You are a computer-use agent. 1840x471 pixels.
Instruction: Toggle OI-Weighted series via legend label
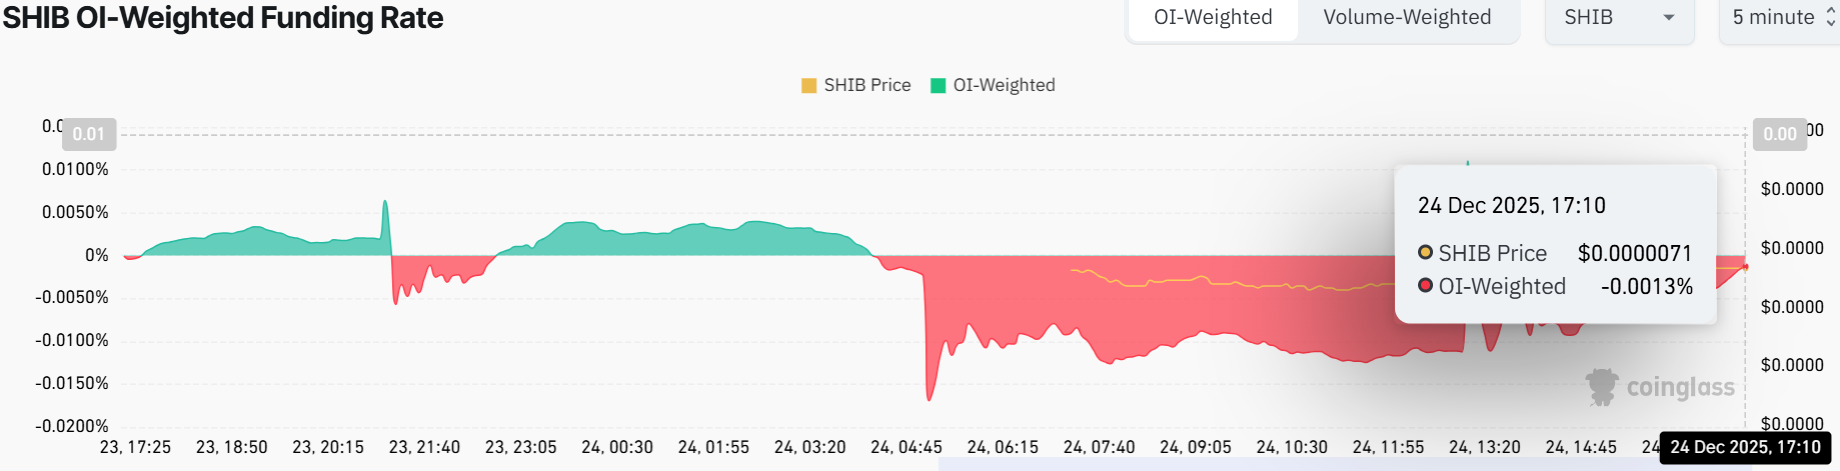1004,86
